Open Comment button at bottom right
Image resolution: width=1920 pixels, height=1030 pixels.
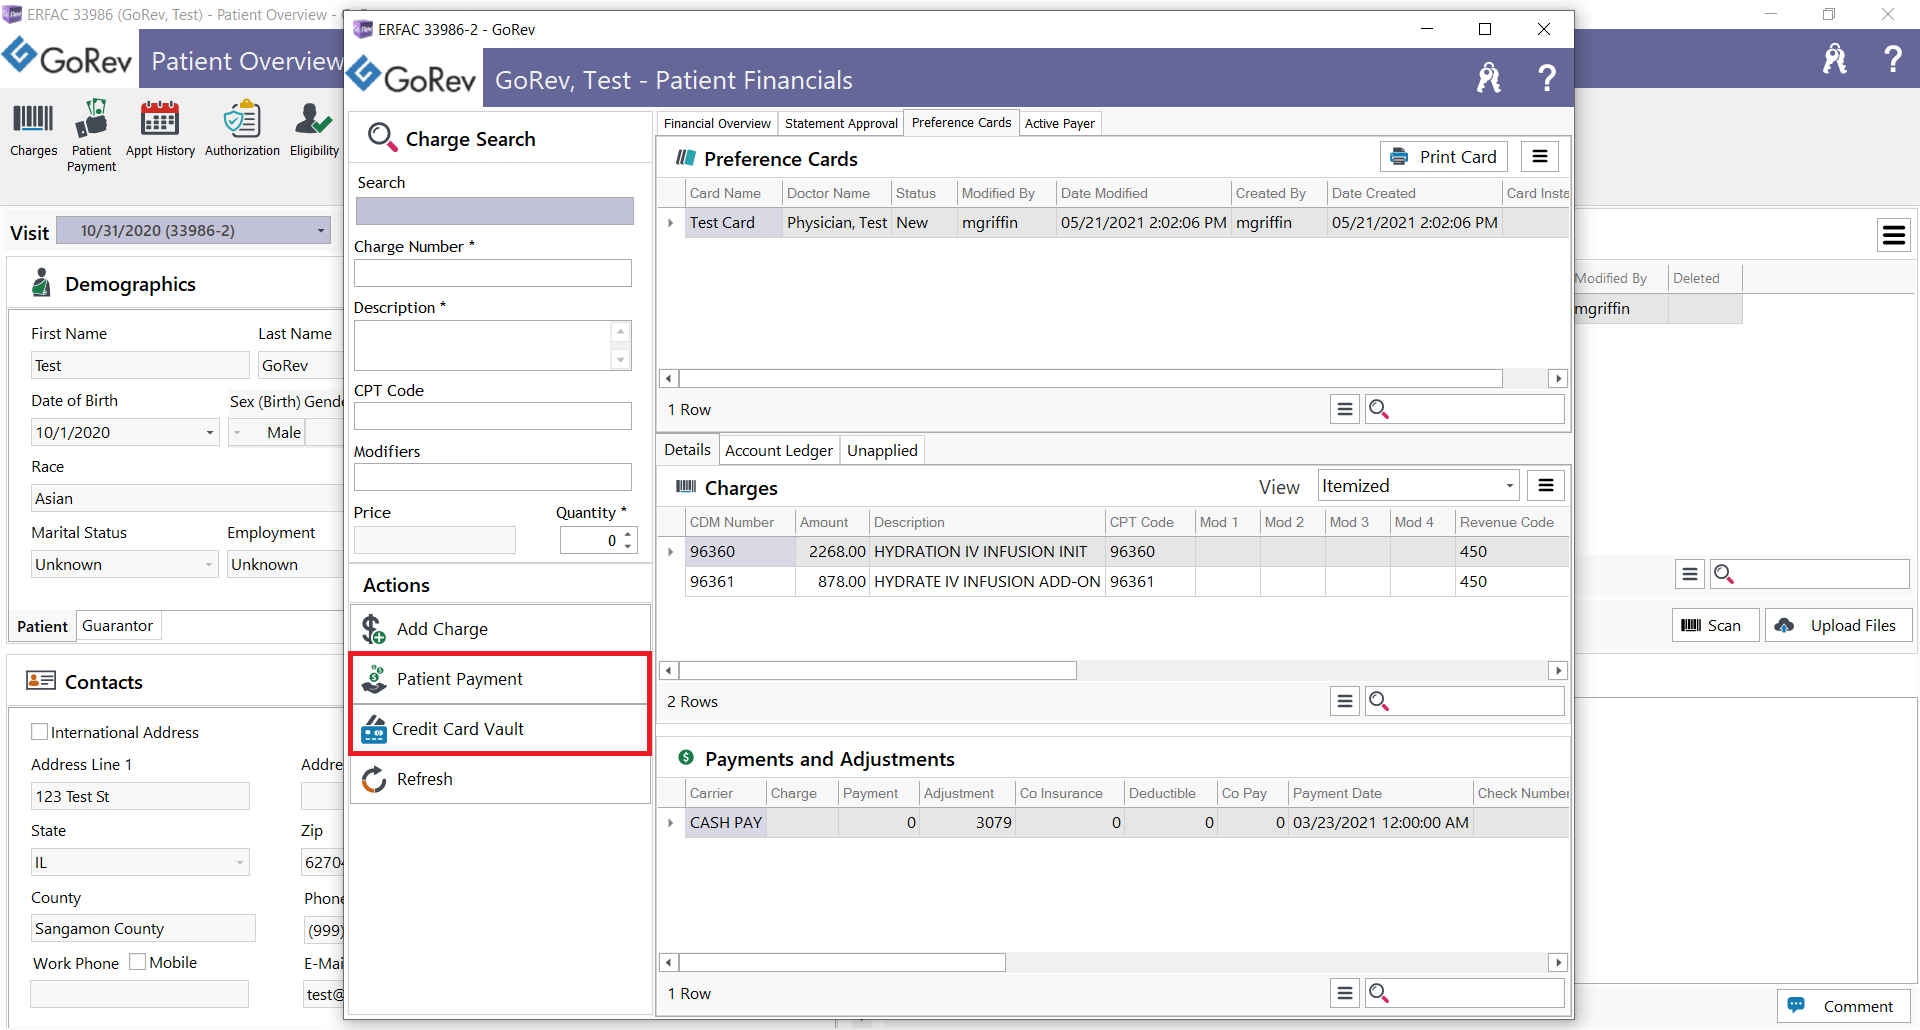[1843, 1006]
